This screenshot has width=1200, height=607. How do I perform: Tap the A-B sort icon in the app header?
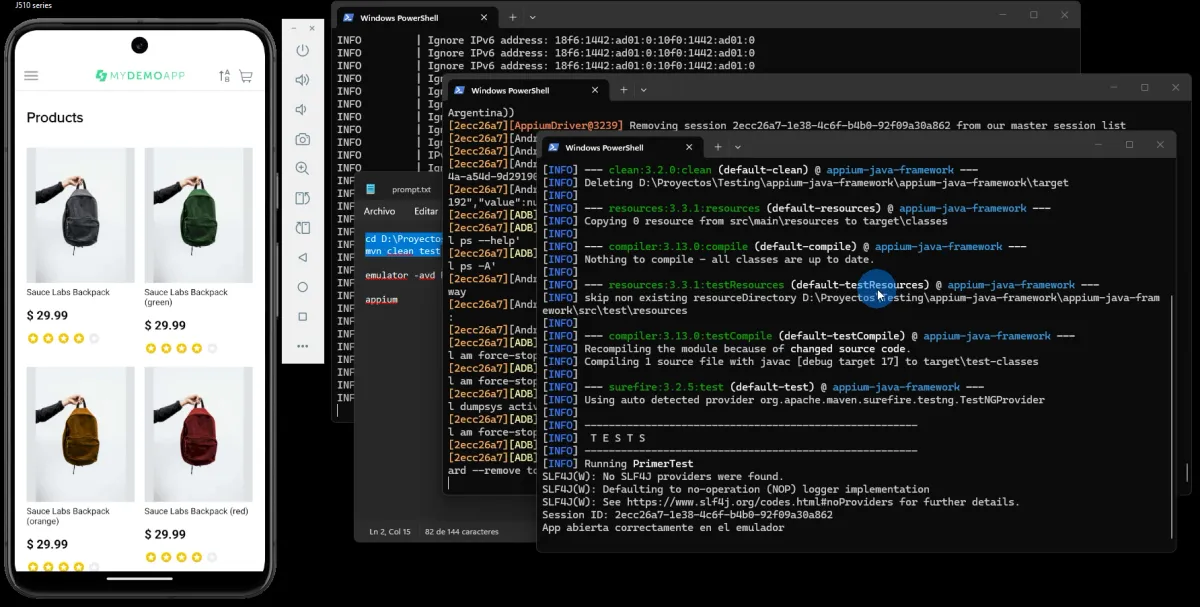coord(224,76)
